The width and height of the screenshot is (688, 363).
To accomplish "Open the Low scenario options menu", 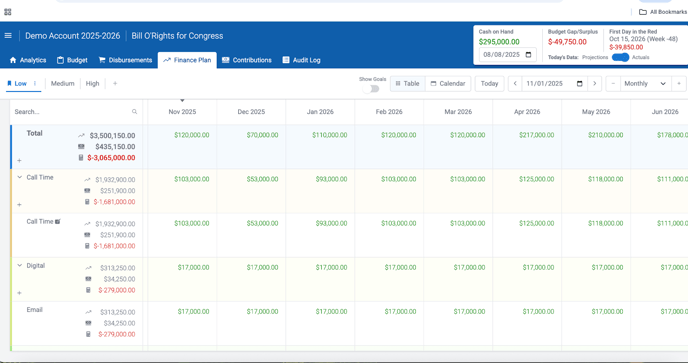I will 35,83.
